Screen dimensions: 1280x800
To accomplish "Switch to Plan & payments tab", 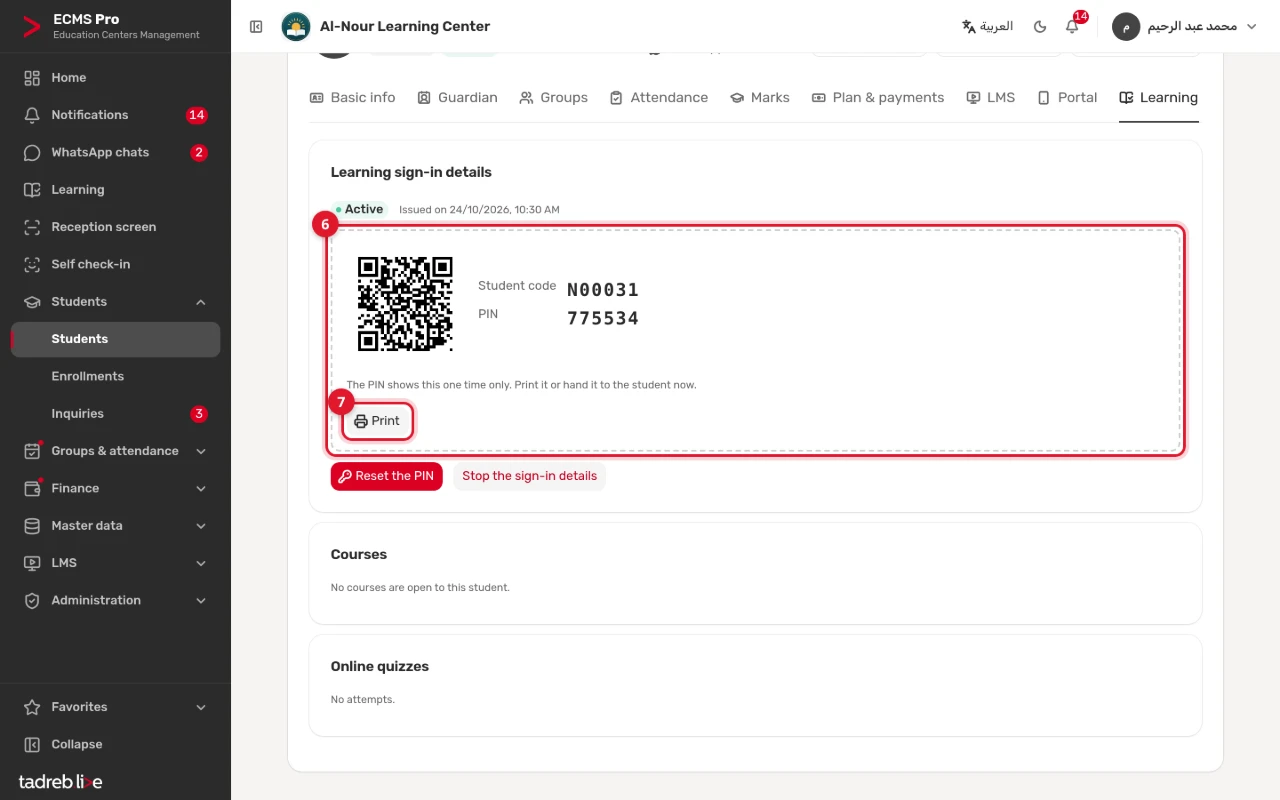I will pyautogui.click(x=878, y=98).
